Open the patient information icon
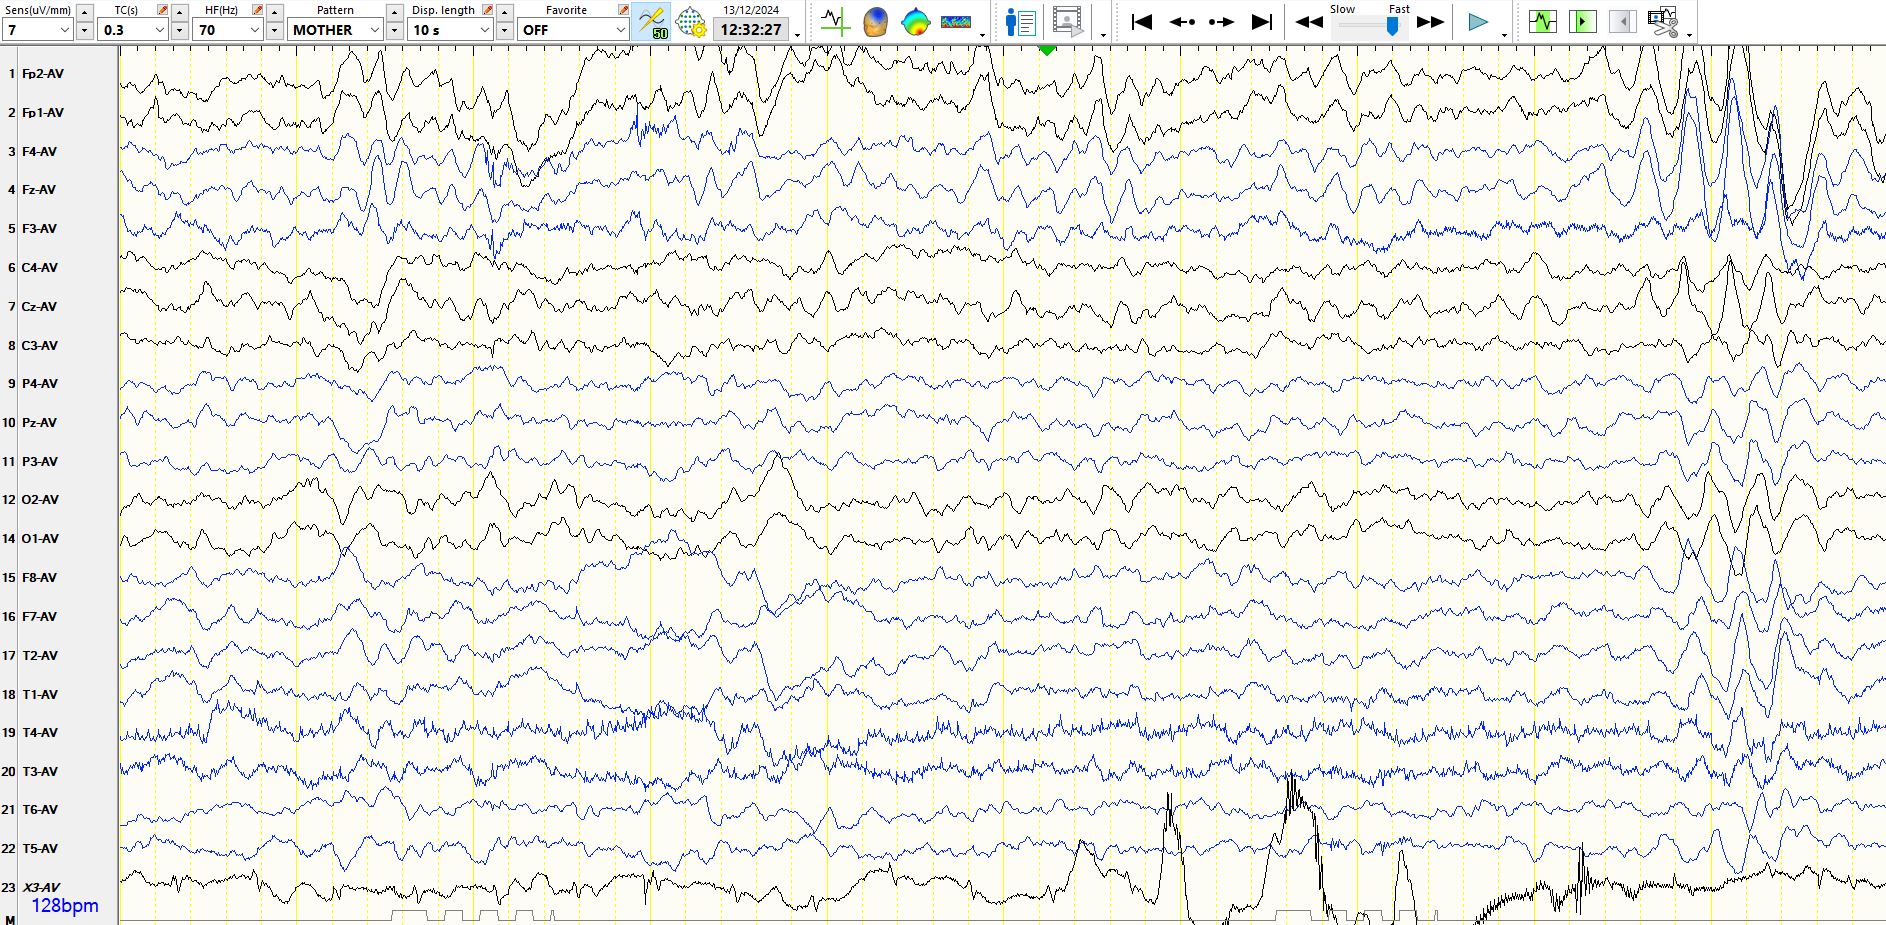The image size is (1886, 925). 1020,22
